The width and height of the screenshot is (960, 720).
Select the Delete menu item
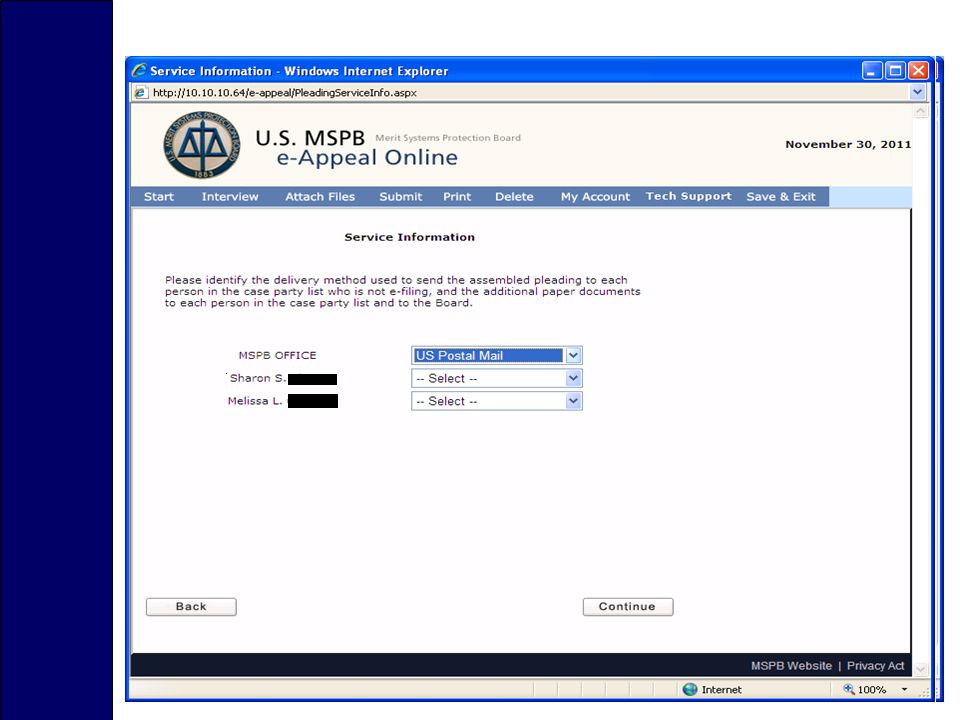click(x=514, y=197)
